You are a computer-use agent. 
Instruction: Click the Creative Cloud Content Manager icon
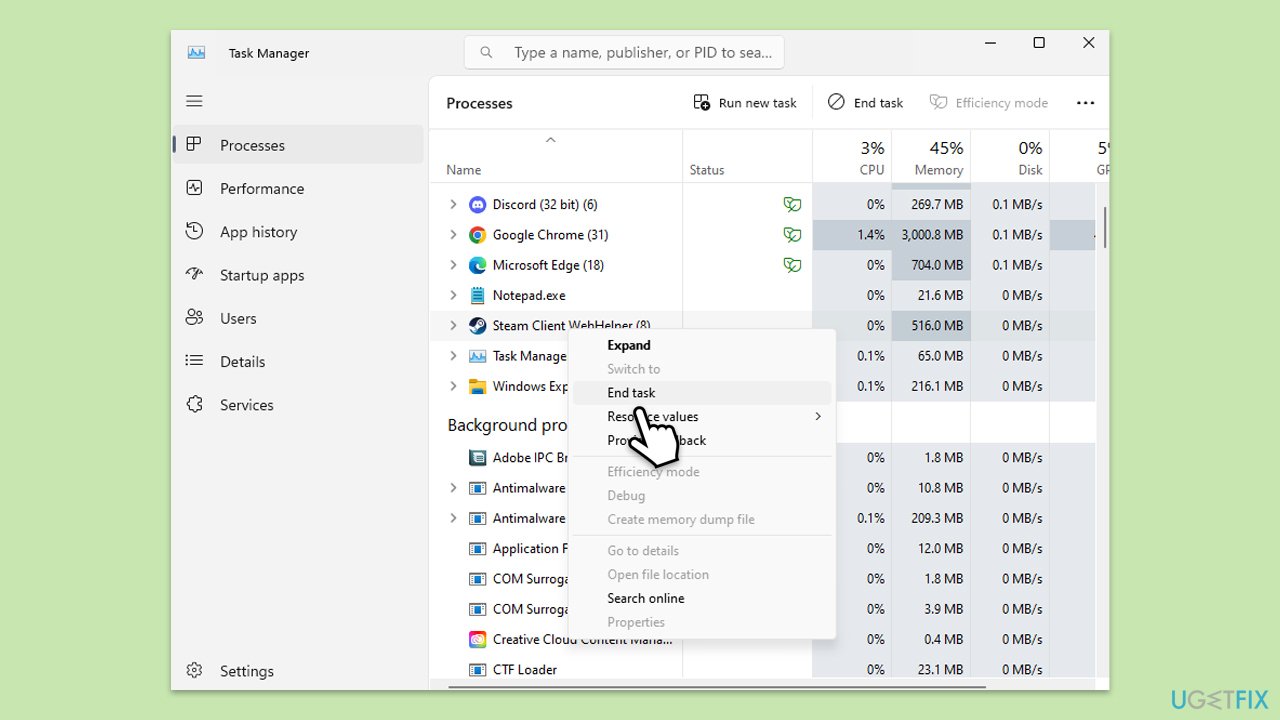pyautogui.click(x=477, y=639)
